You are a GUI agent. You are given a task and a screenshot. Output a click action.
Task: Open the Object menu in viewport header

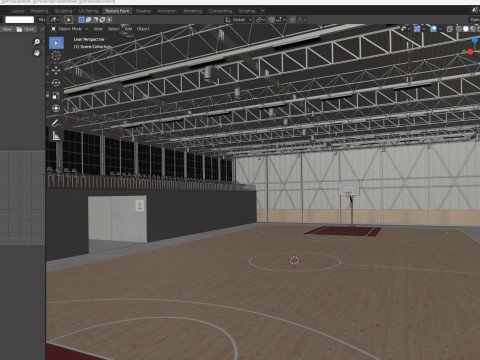pos(143,29)
